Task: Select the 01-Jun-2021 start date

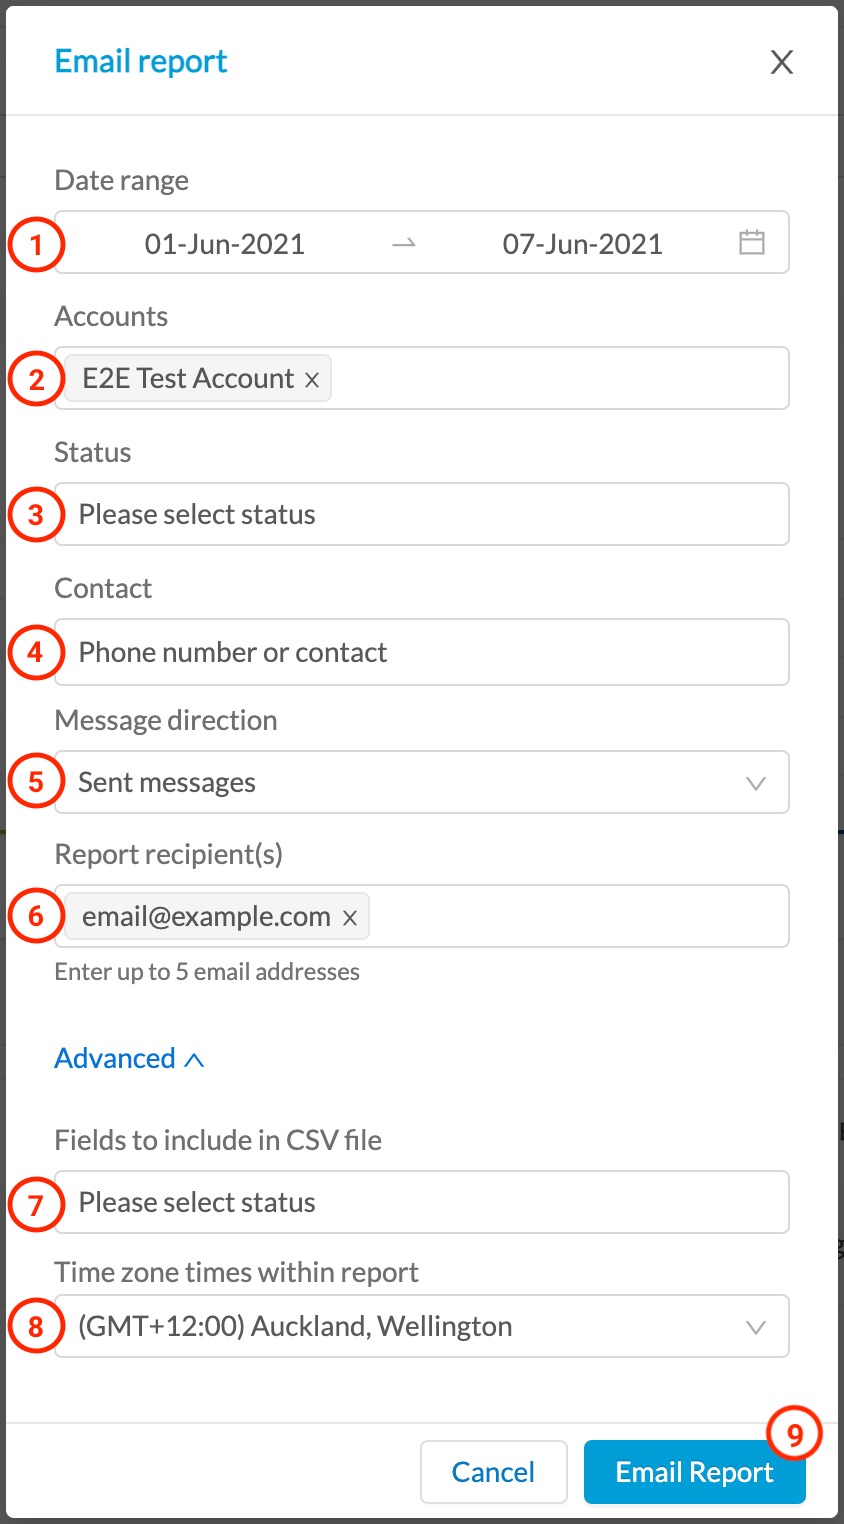Action: (x=225, y=244)
